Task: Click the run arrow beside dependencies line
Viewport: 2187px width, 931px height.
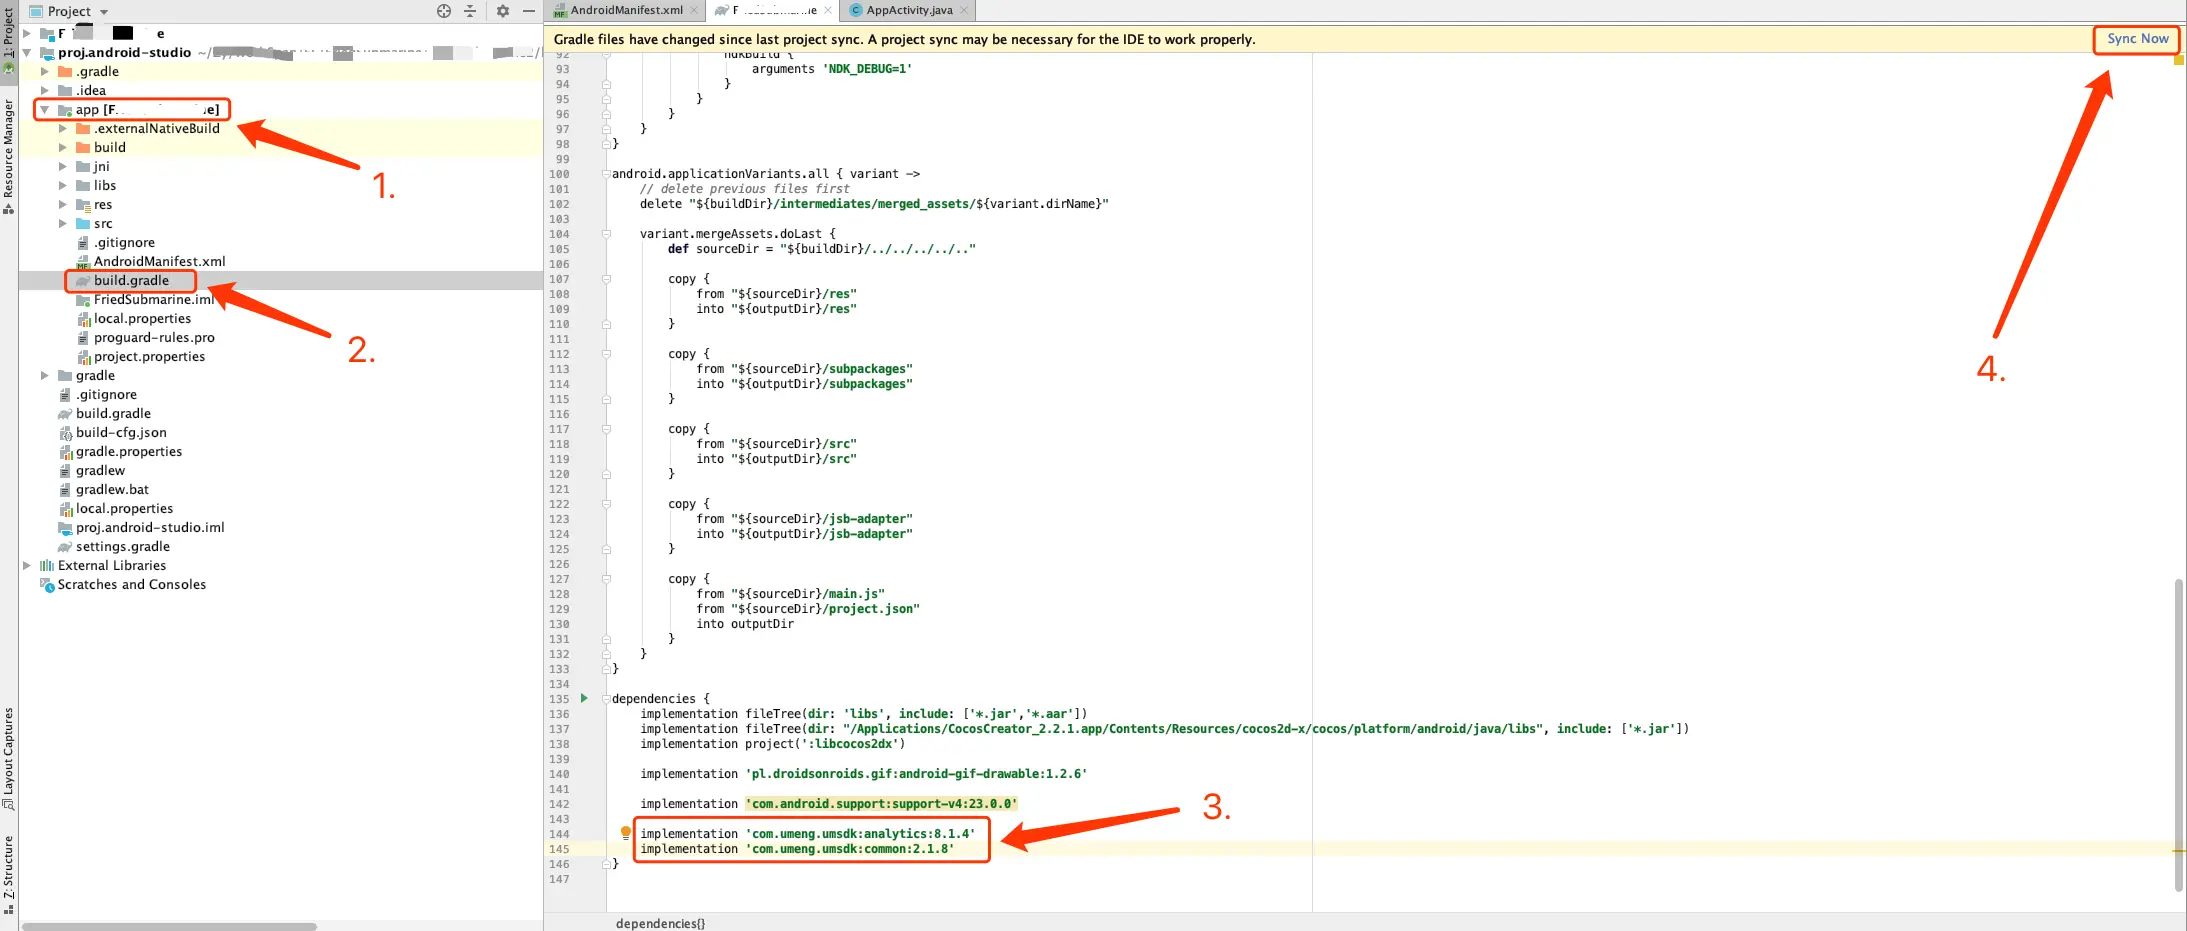Action: pyautogui.click(x=585, y=698)
